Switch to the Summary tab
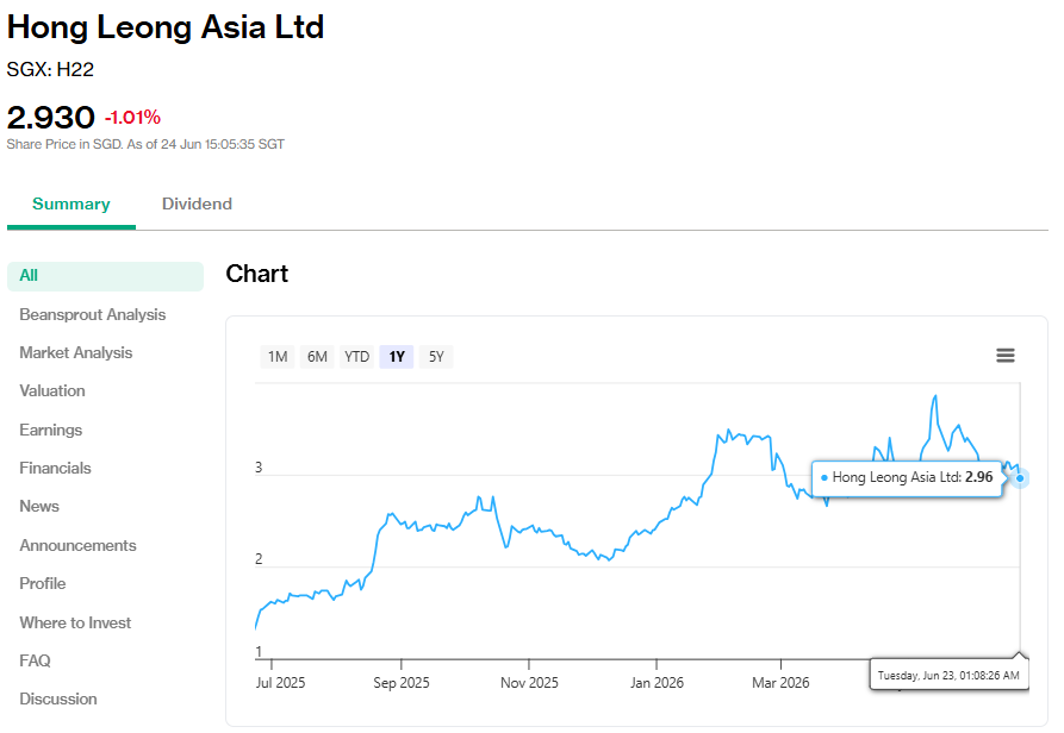Image resolution: width=1064 pixels, height=733 pixels. (x=71, y=204)
